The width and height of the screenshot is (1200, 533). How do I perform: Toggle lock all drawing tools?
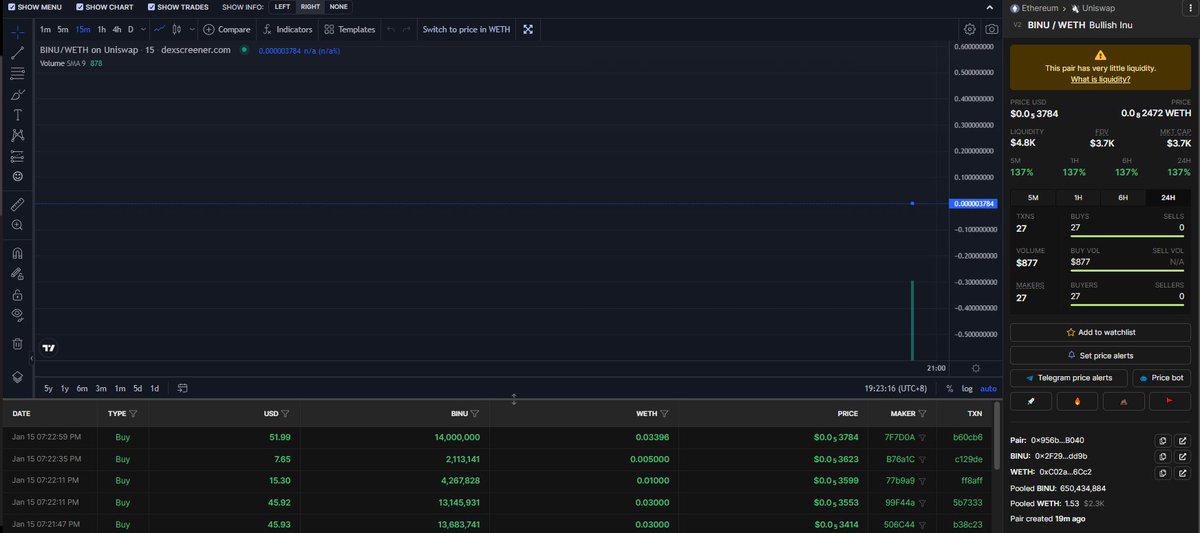17,295
